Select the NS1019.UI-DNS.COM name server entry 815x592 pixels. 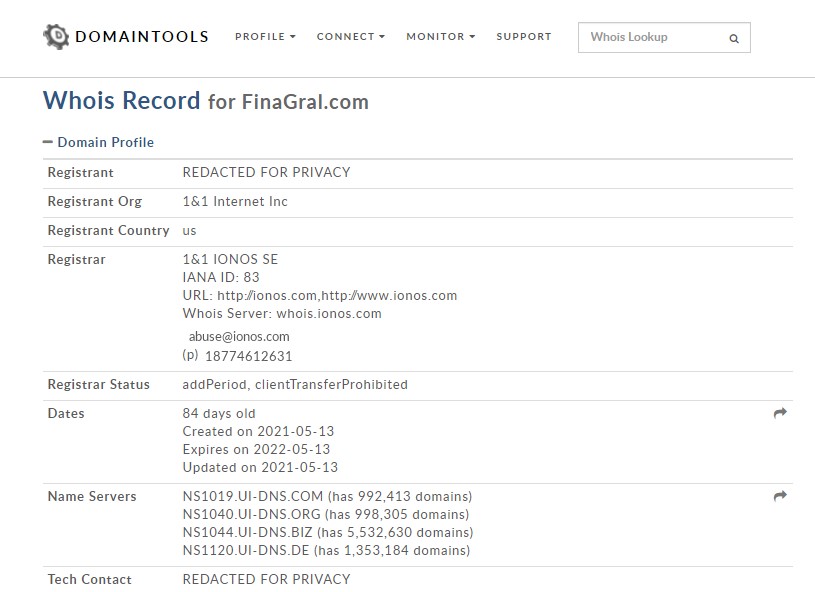tap(252, 495)
